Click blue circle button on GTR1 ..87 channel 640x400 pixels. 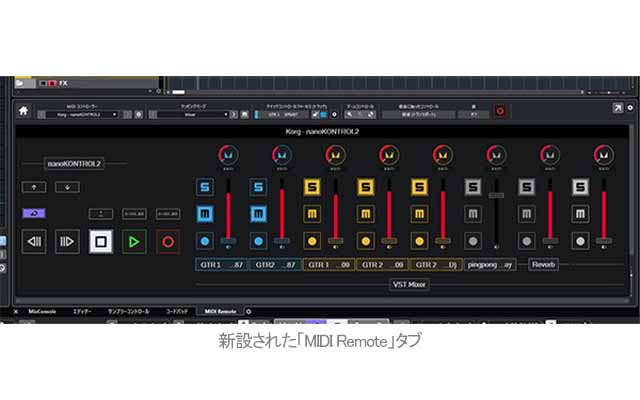click(x=205, y=241)
